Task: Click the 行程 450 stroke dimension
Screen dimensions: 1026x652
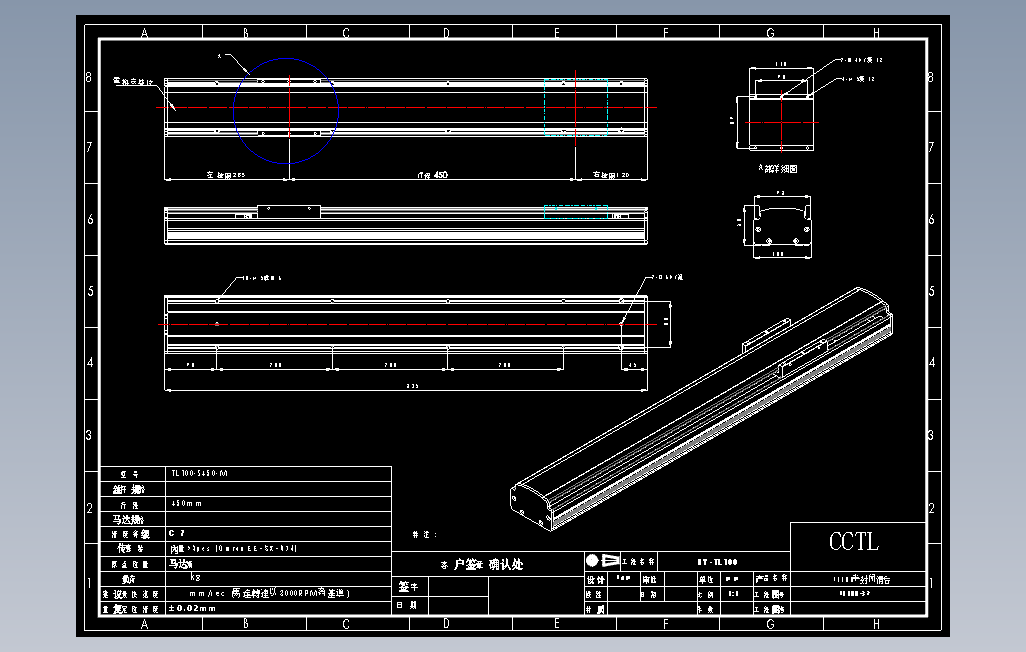Action: (433, 175)
